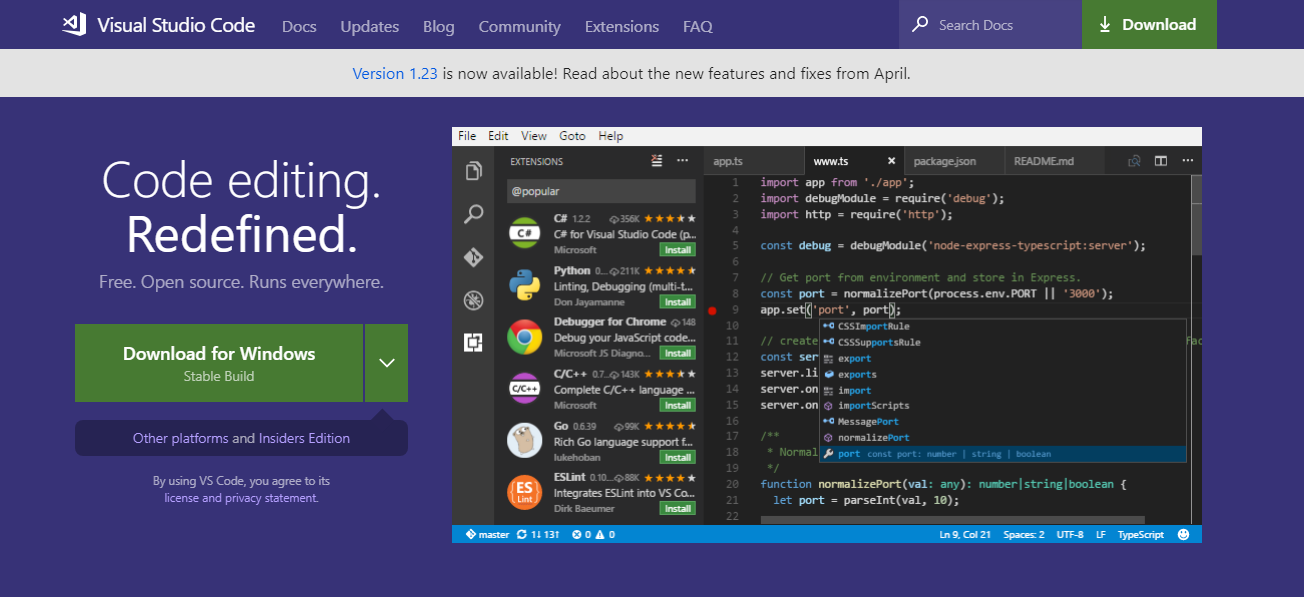Open the Goto menu in the editor
This screenshot has height=597, width=1304.
[573, 136]
